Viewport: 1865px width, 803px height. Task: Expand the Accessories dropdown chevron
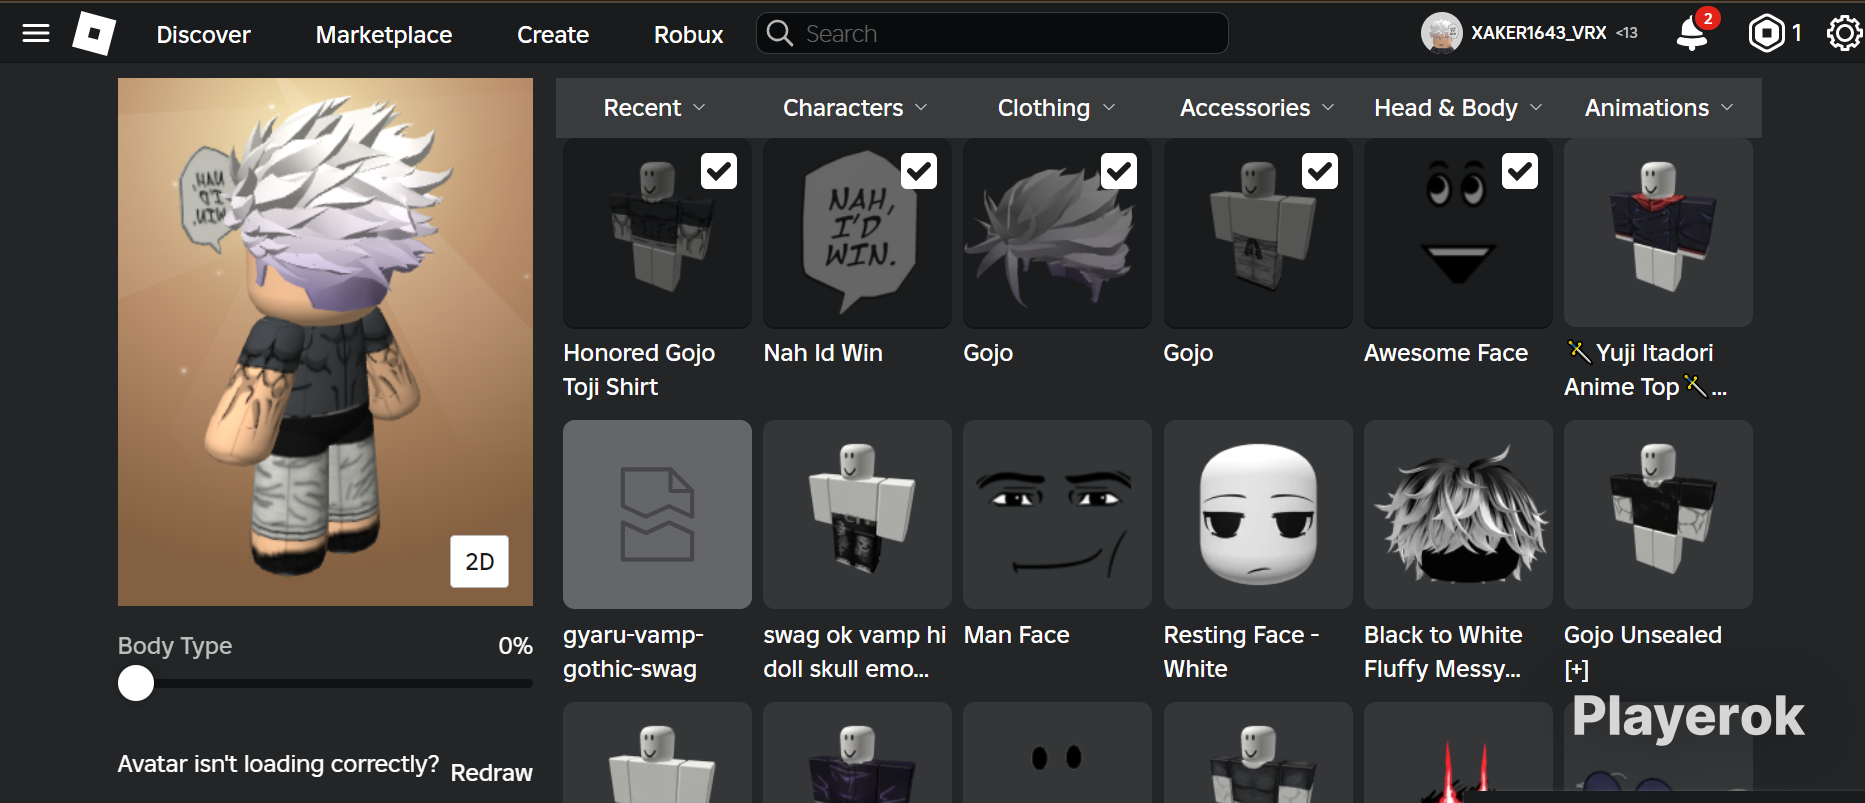pyautogui.click(x=1328, y=107)
